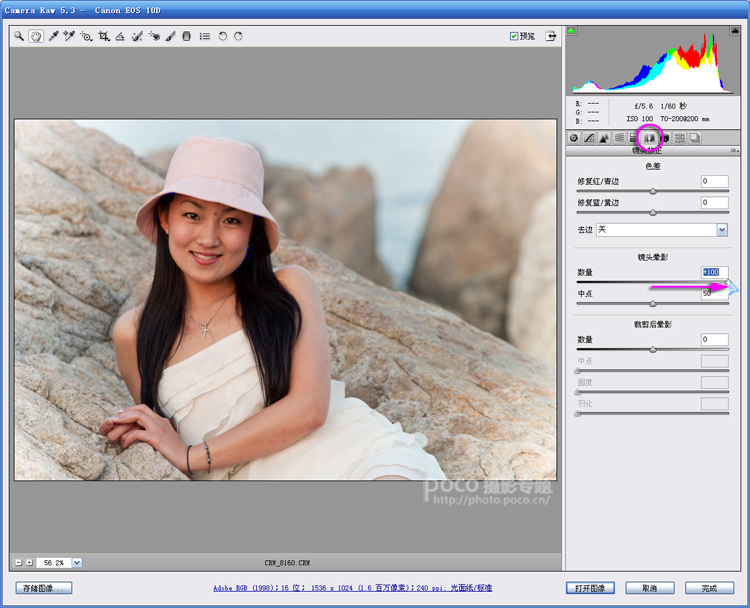Select the Spot Removal tool
The width and height of the screenshot is (750, 608).
pyautogui.click(x=137, y=36)
